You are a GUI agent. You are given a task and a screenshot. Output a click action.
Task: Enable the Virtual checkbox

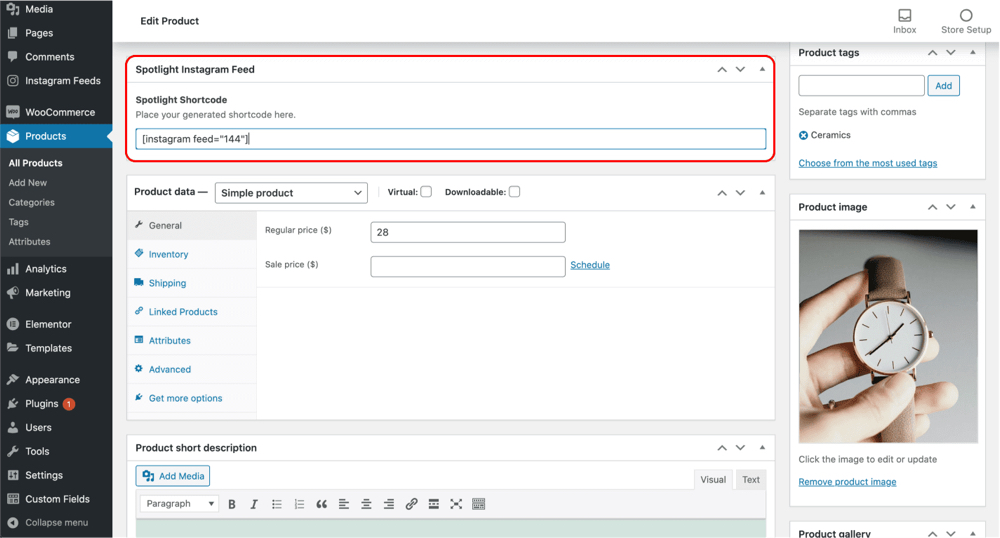[426, 192]
